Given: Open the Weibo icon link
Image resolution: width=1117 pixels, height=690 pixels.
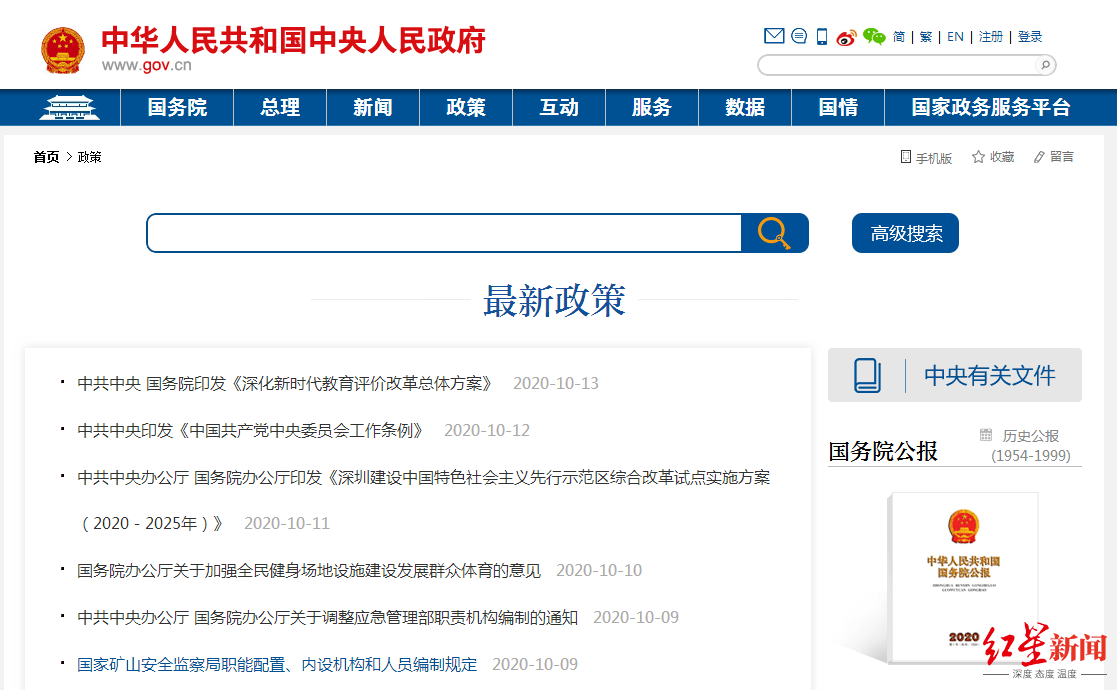Looking at the screenshot, I should coord(847,37).
